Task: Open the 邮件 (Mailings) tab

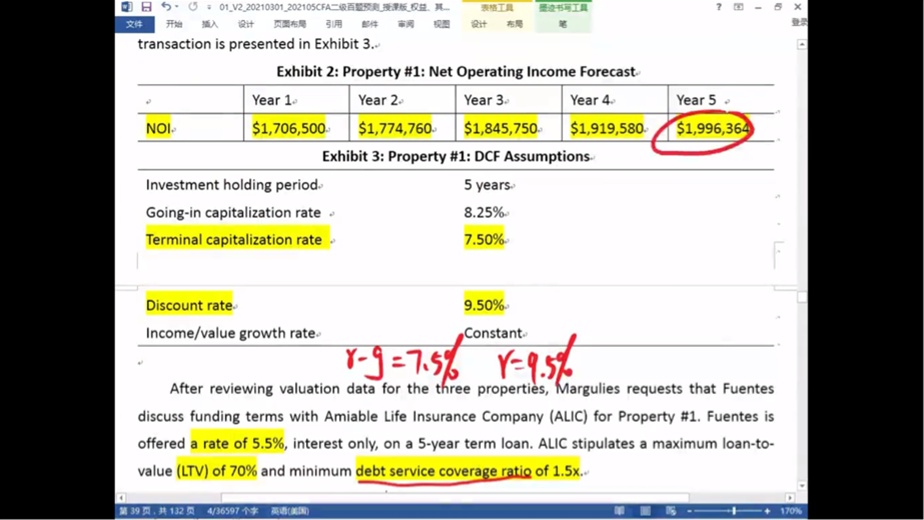Action: click(x=369, y=24)
